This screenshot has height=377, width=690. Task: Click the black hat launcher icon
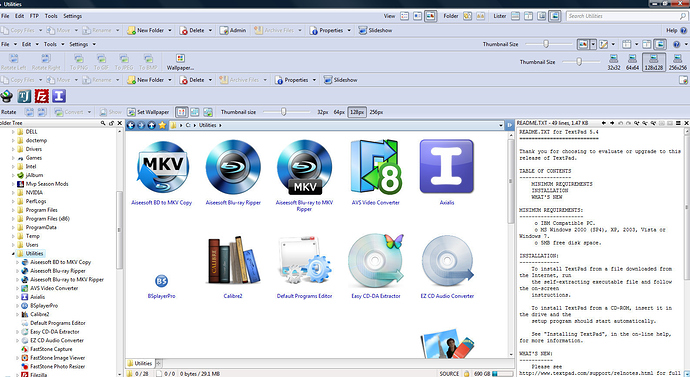[x=7, y=96]
